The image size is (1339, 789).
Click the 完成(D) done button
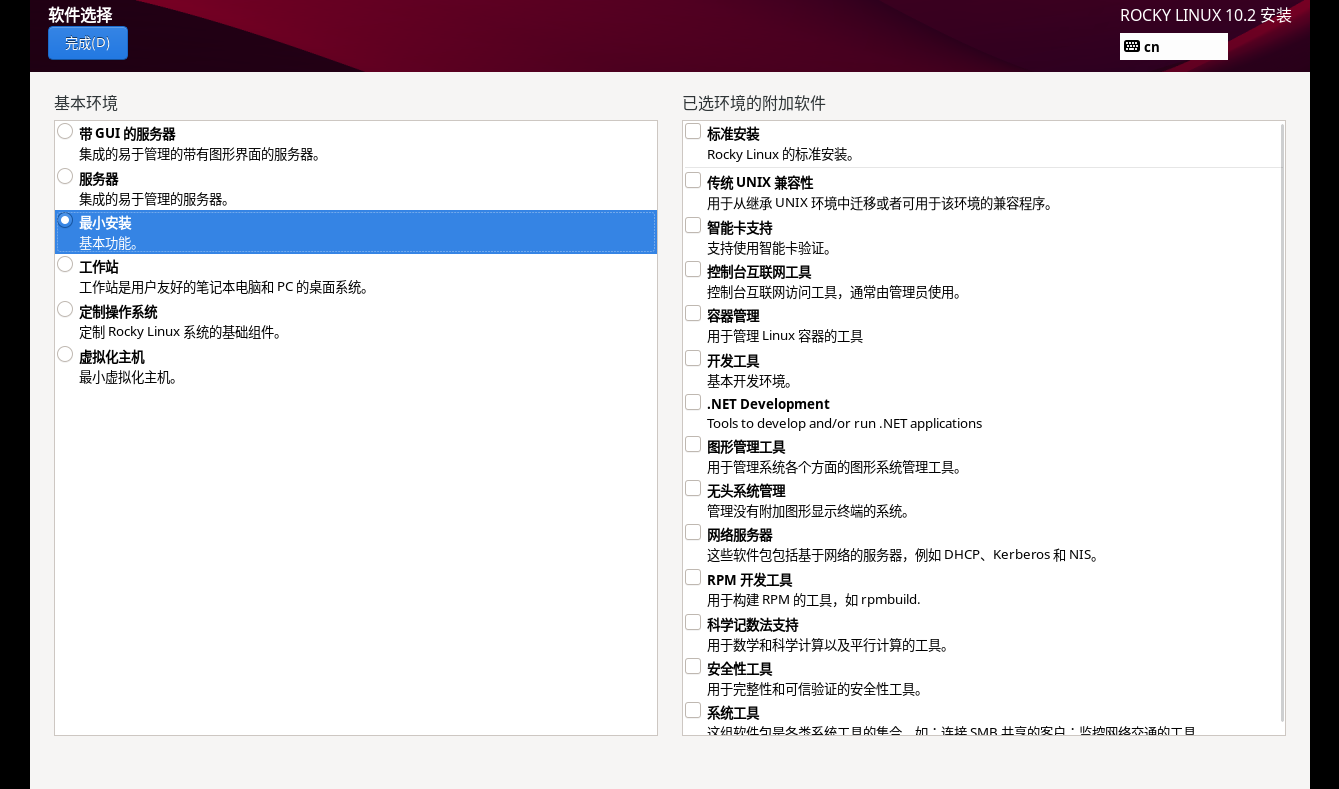tap(88, 43)
